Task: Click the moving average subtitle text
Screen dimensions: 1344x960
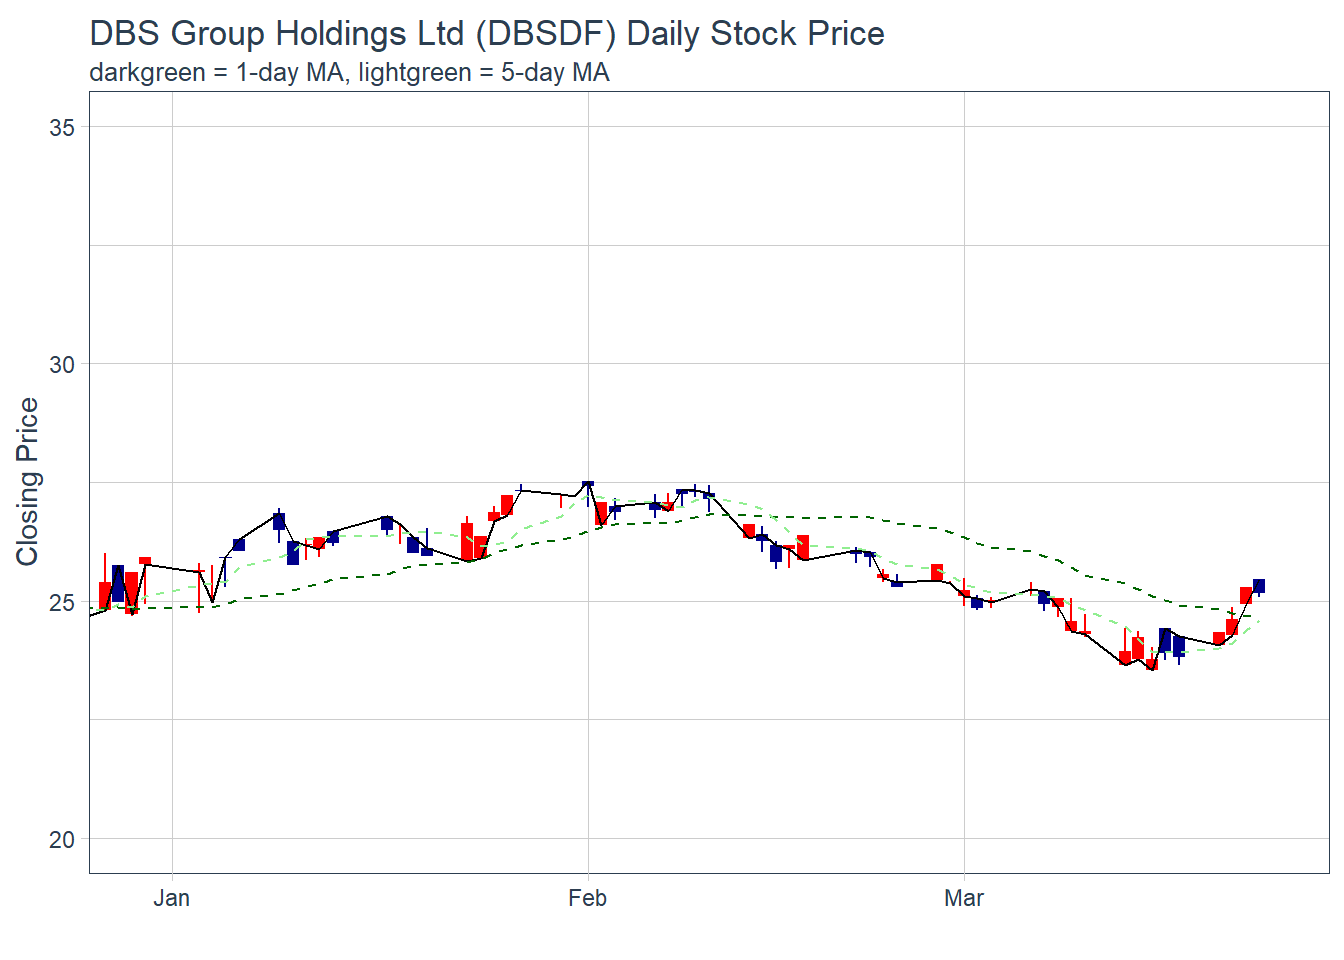Action: tap(349, 73)
